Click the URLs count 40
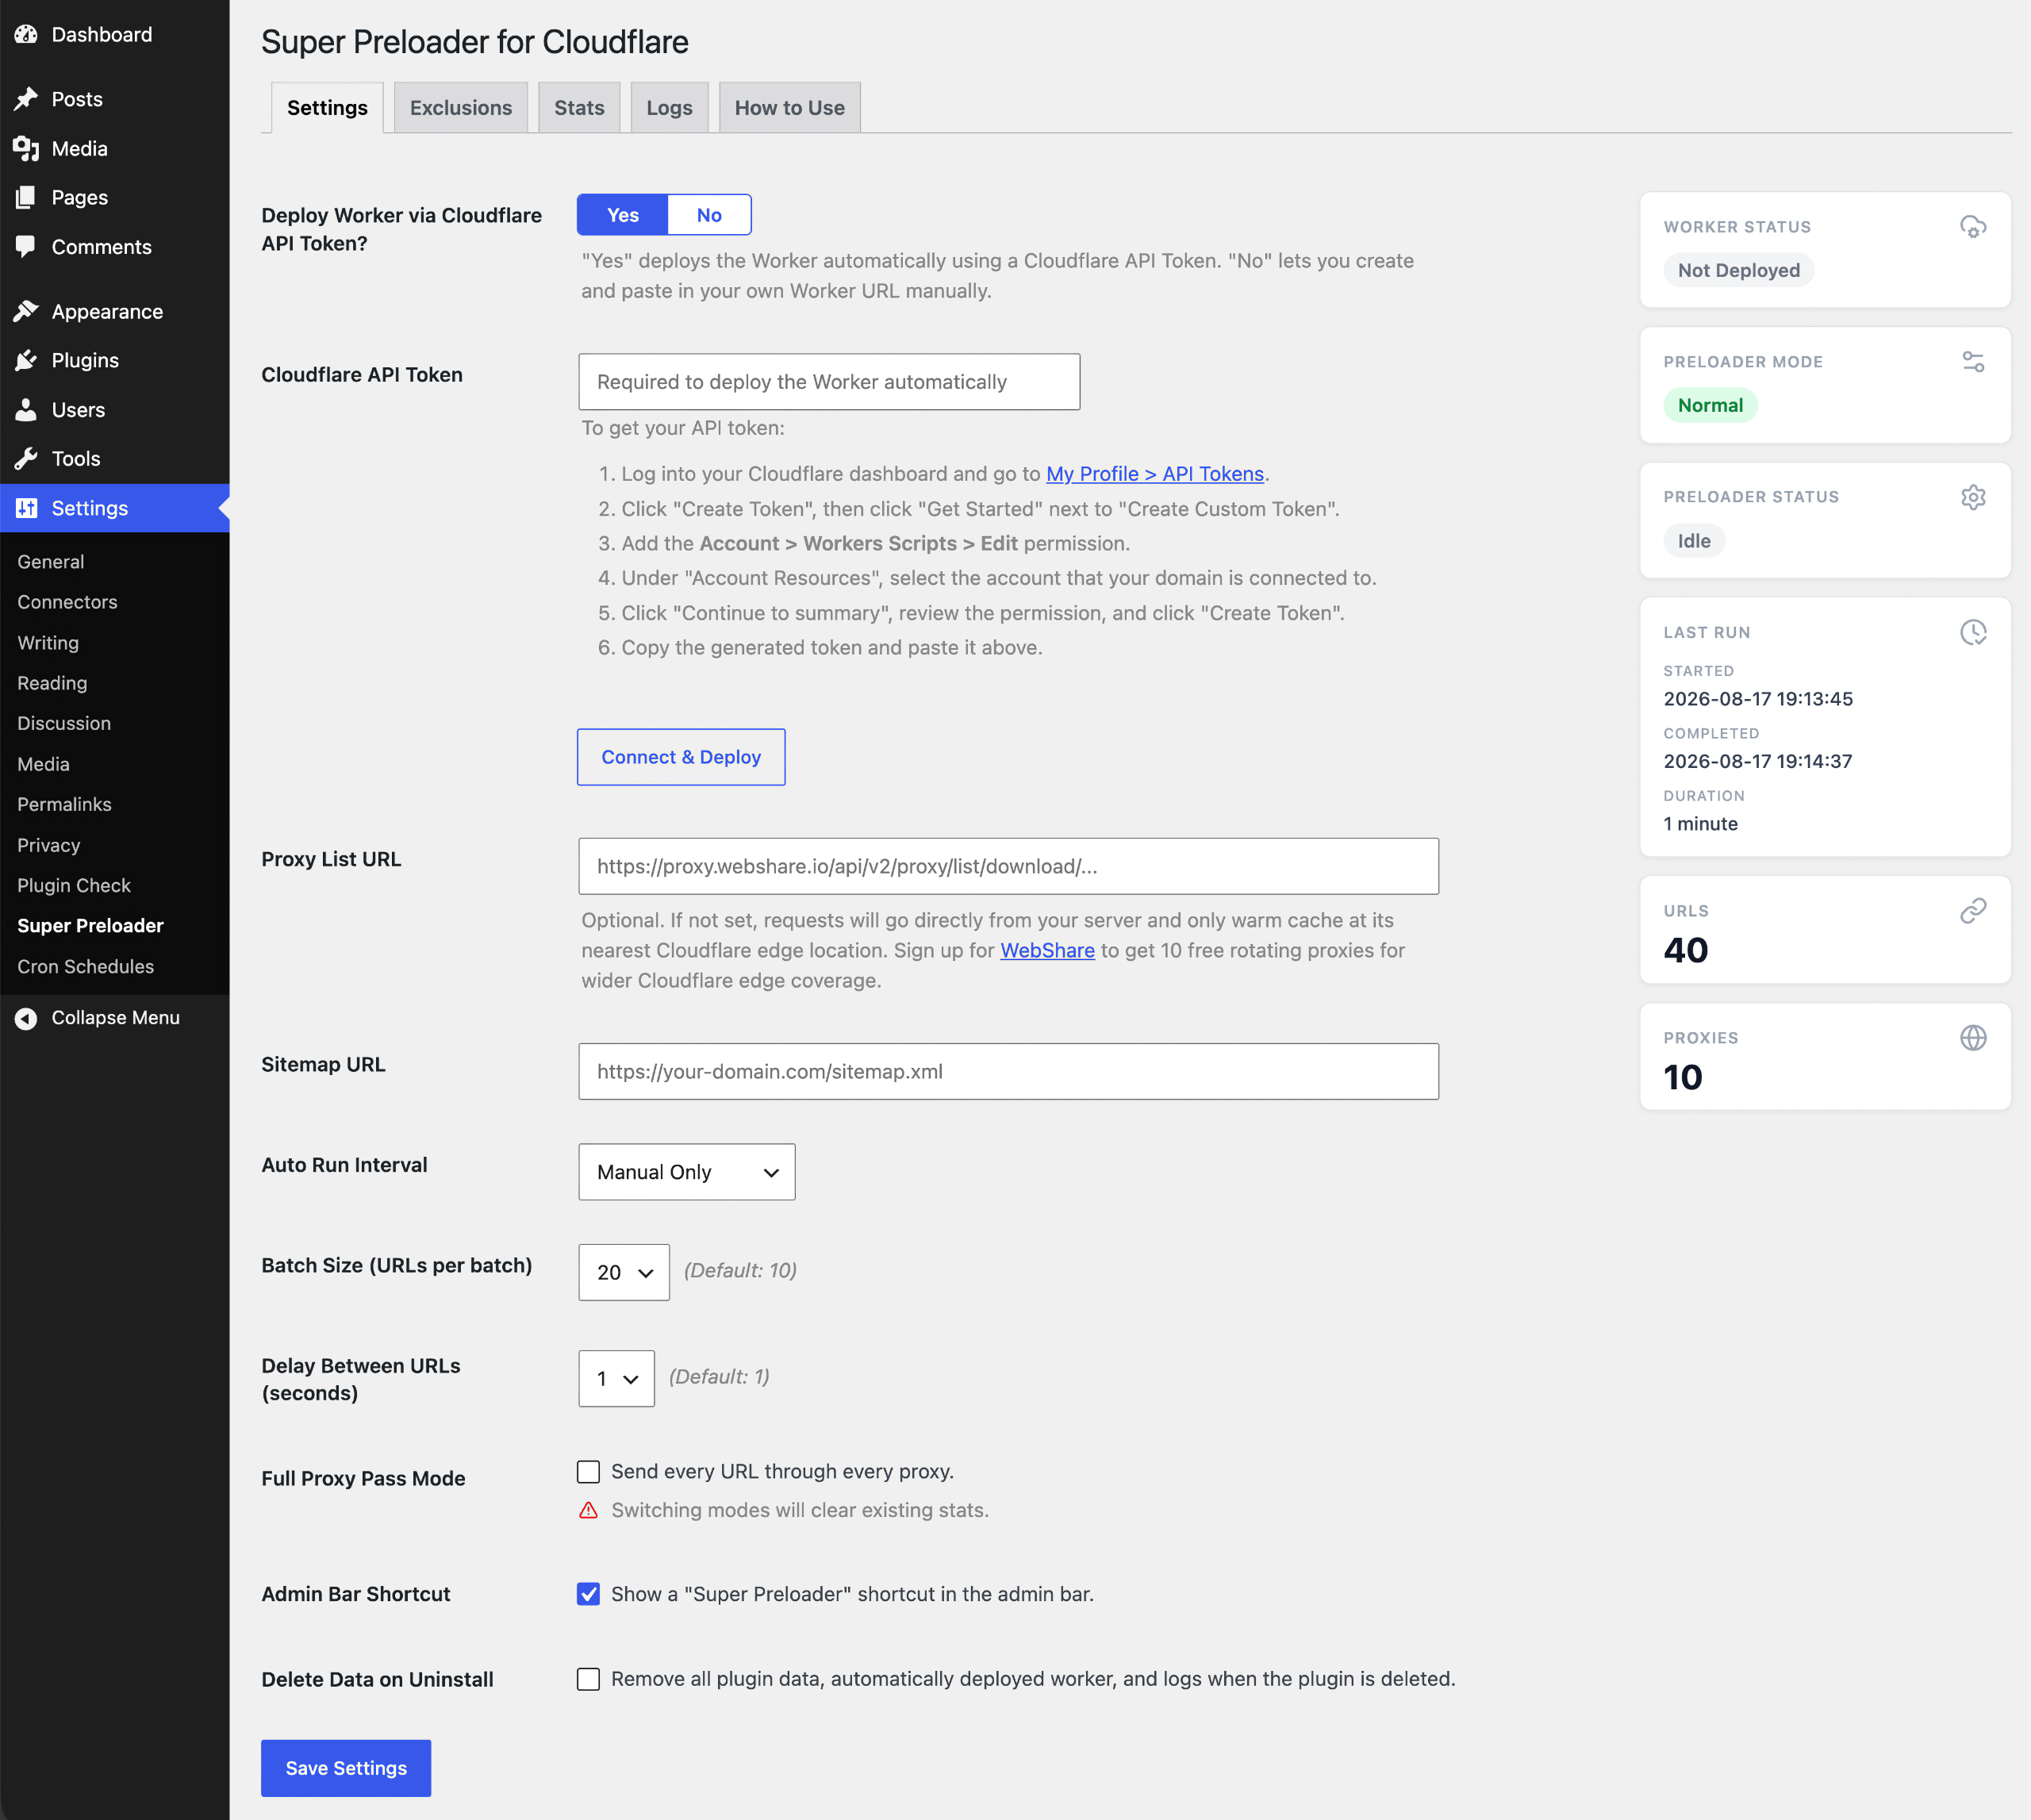The width and height of the screenshot is (2031, 1820). [1686, 950]
